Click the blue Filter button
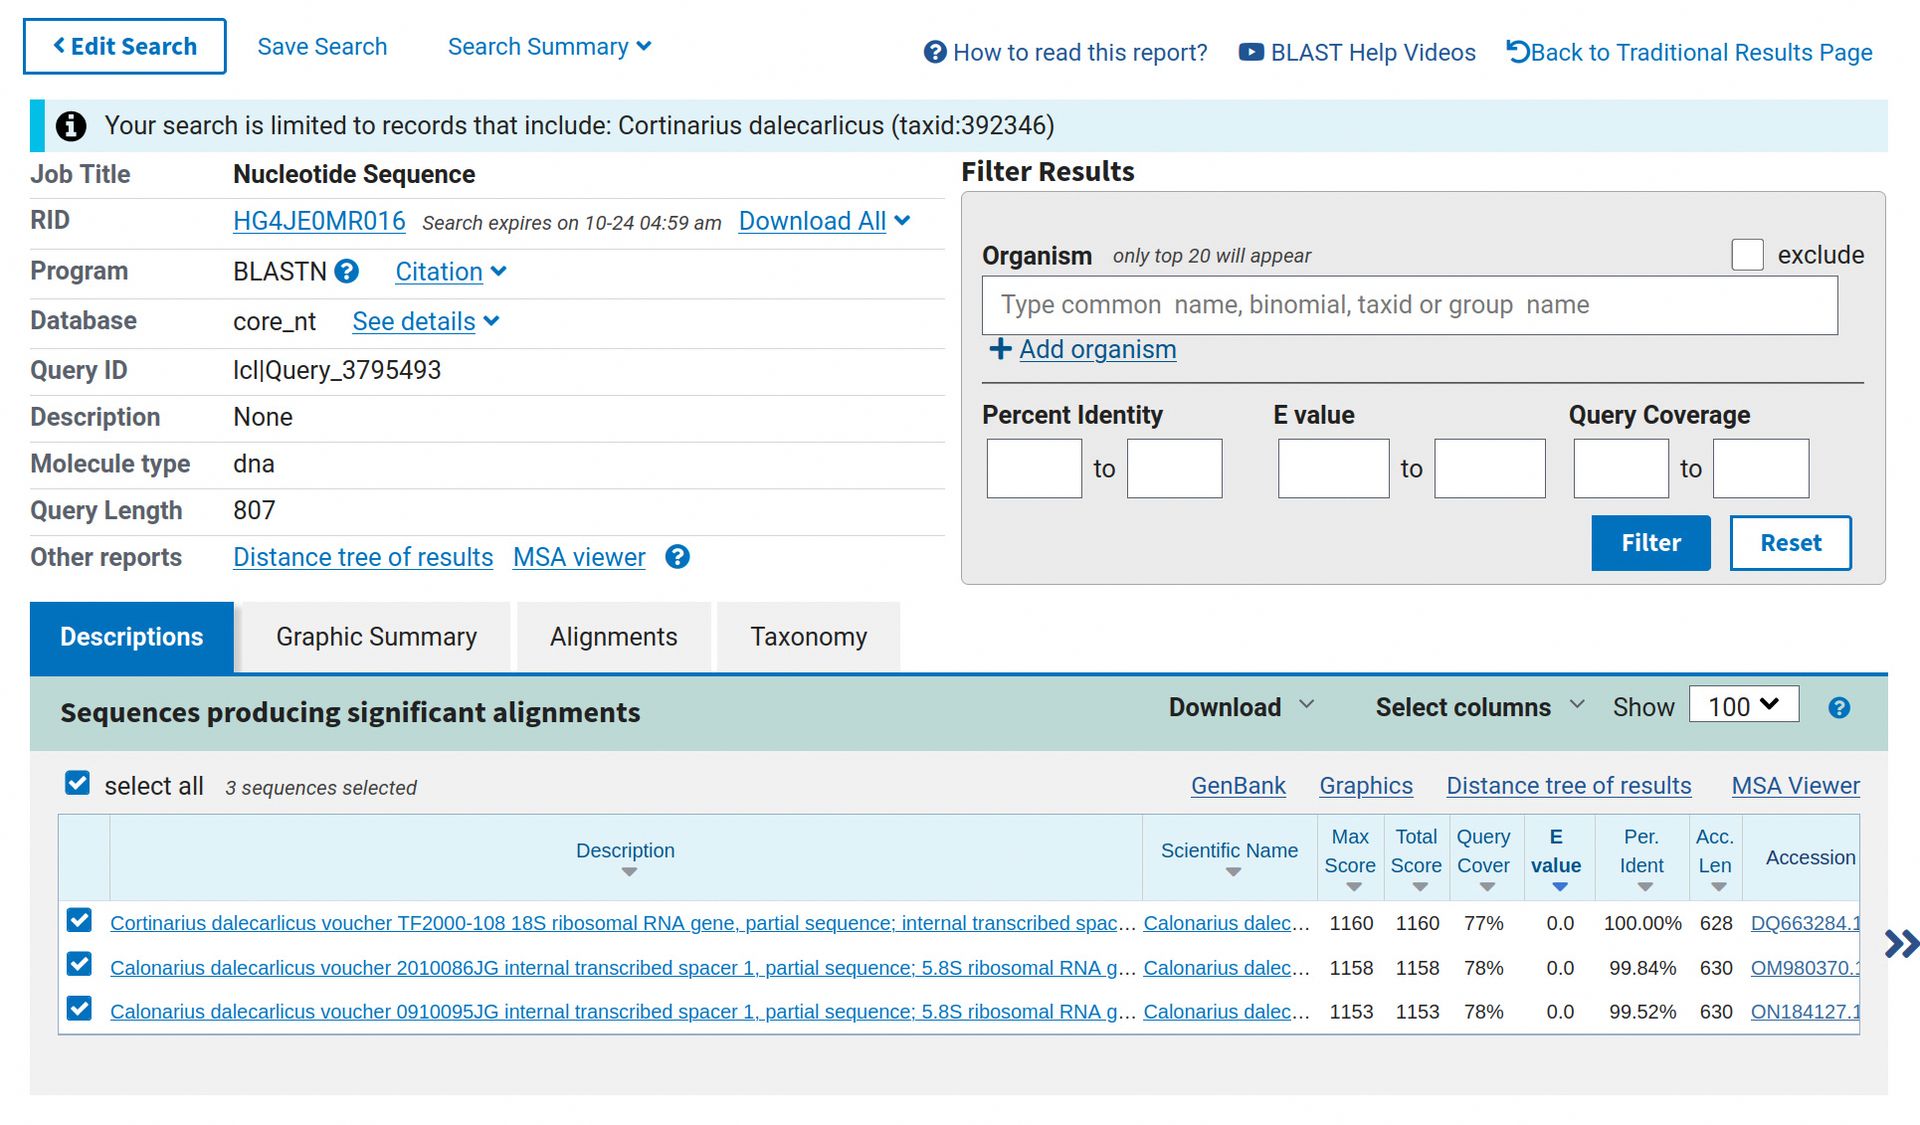 1650,543
